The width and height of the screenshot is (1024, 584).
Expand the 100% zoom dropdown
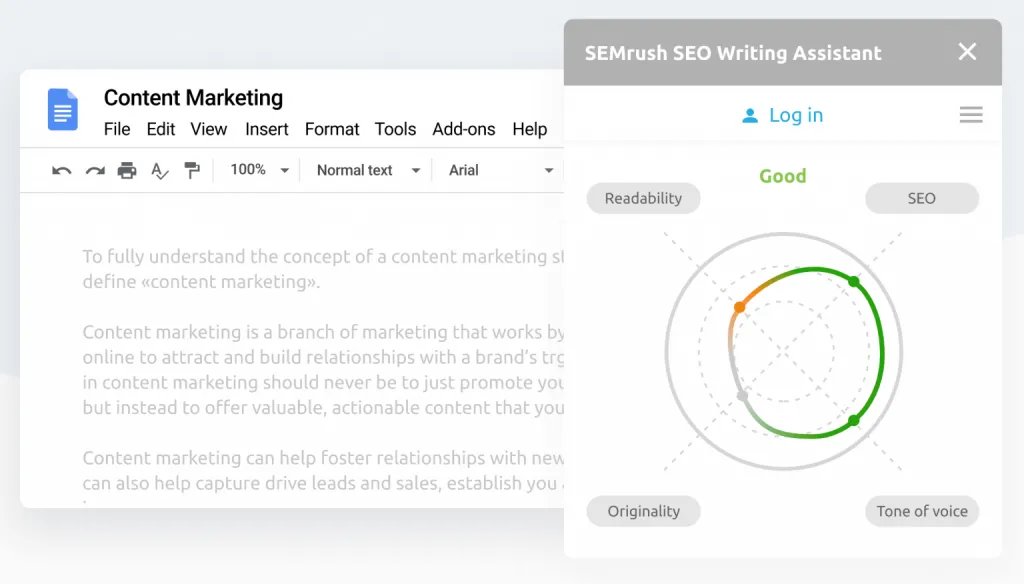click(x=259, y=170)
